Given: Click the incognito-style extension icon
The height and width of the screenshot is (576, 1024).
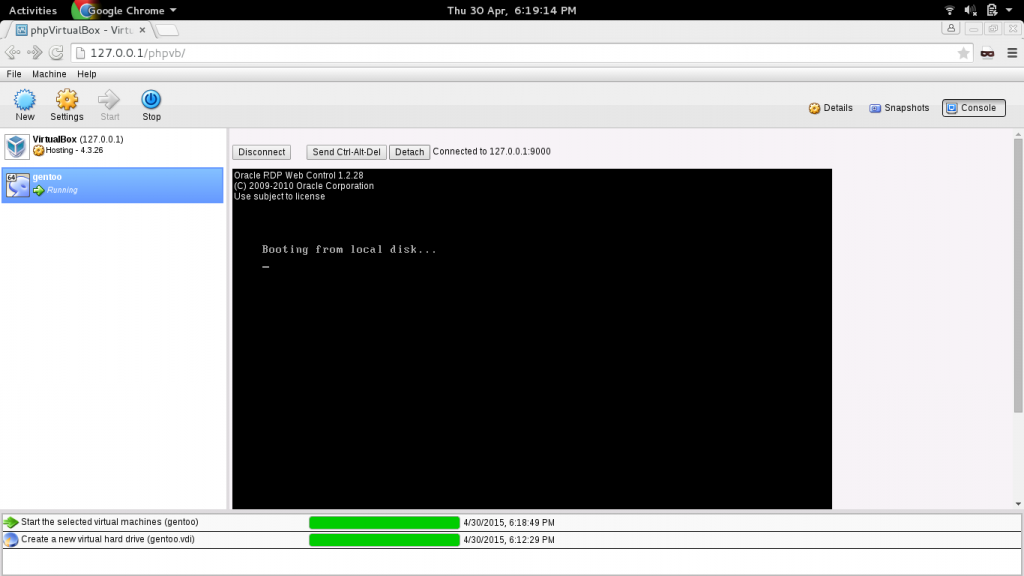Looking at the screenshot, I should pos(987,54).
